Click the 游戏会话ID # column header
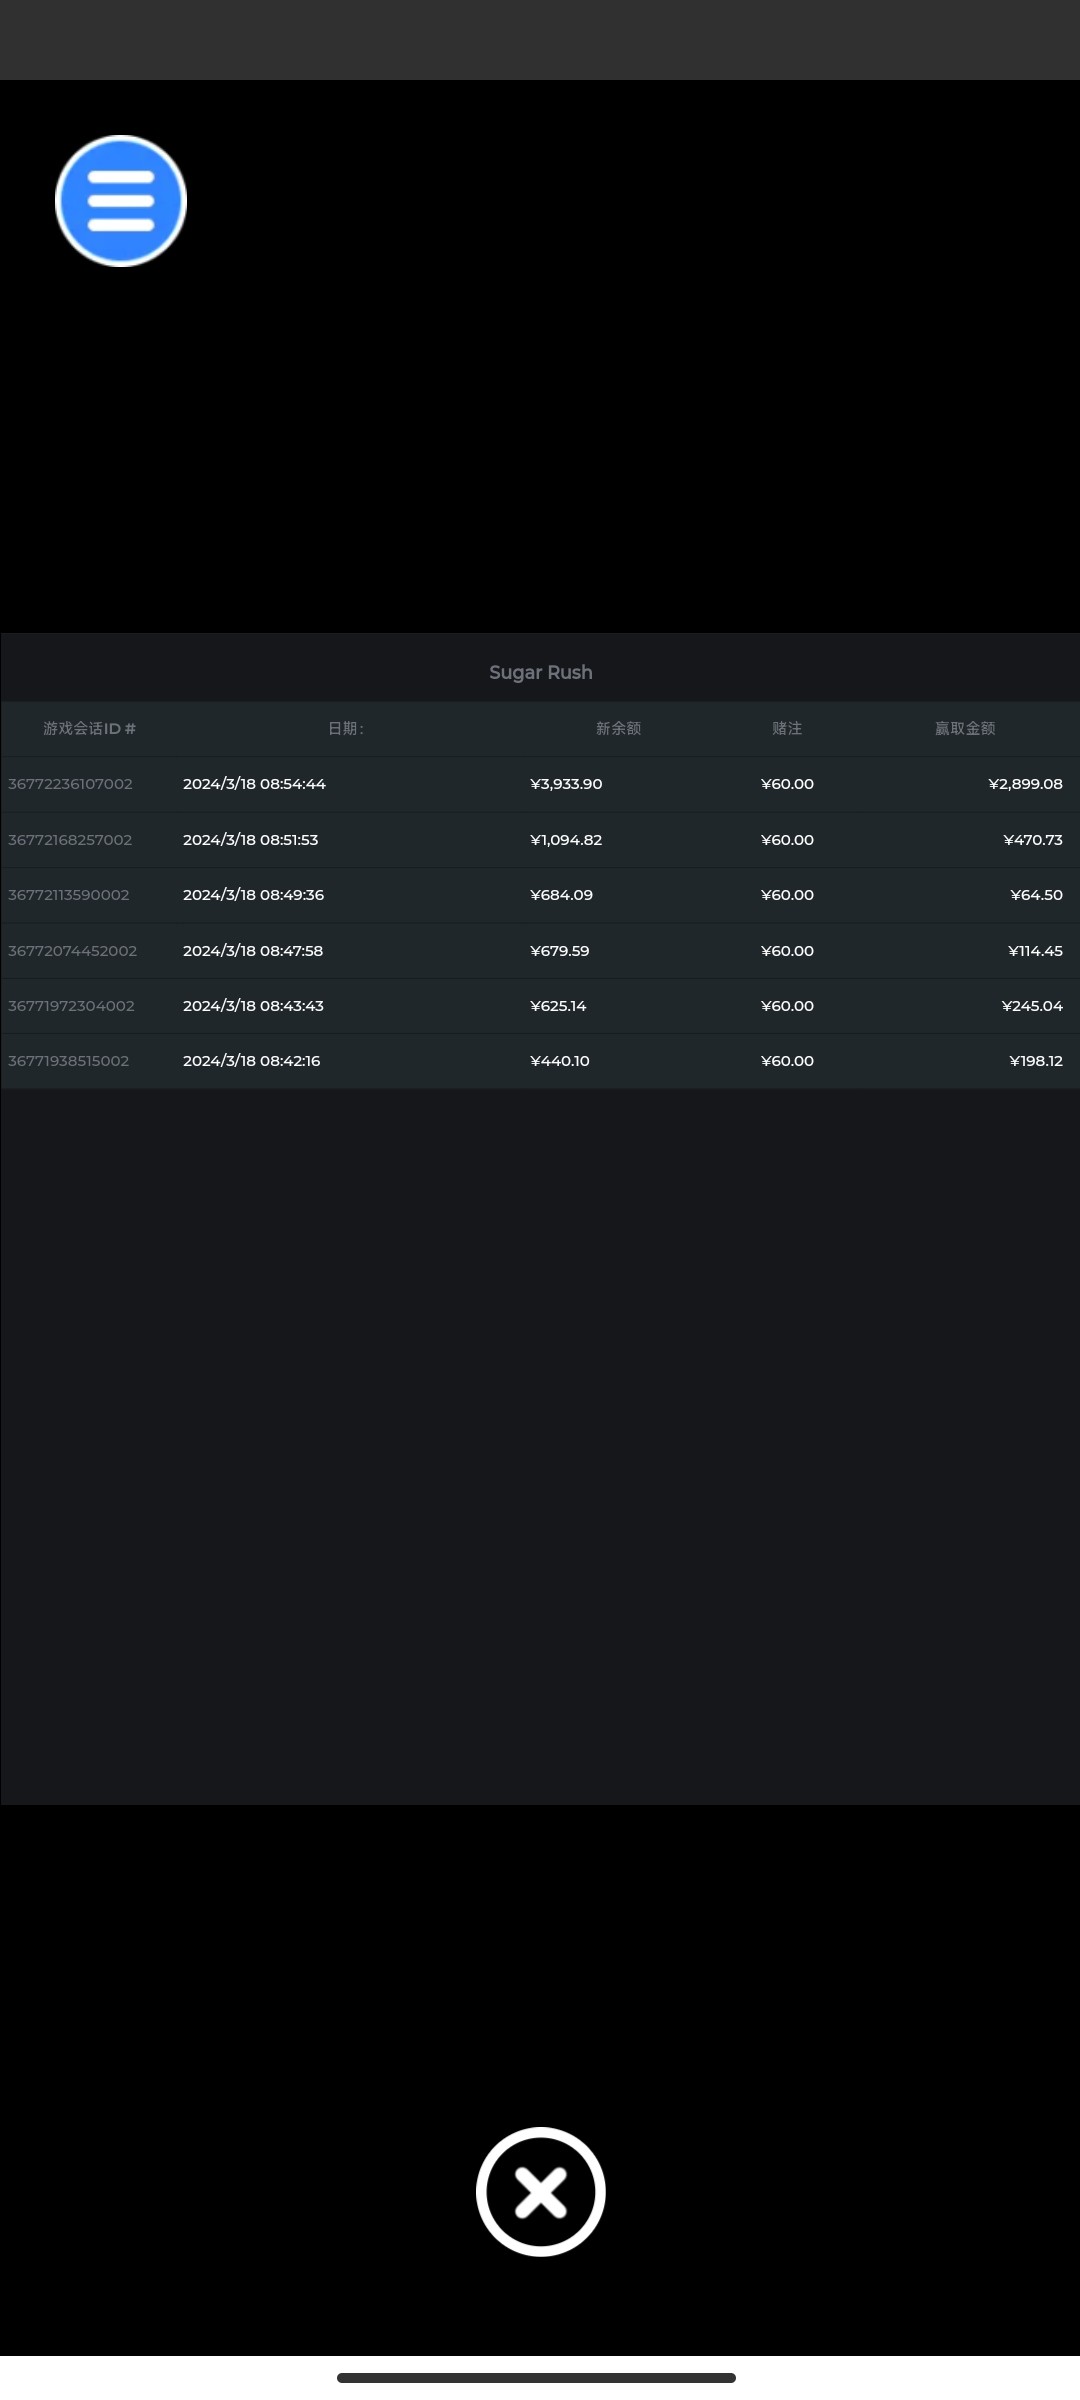The height and width of the screenshot is (2400, 1080). [x=89, y=728]
